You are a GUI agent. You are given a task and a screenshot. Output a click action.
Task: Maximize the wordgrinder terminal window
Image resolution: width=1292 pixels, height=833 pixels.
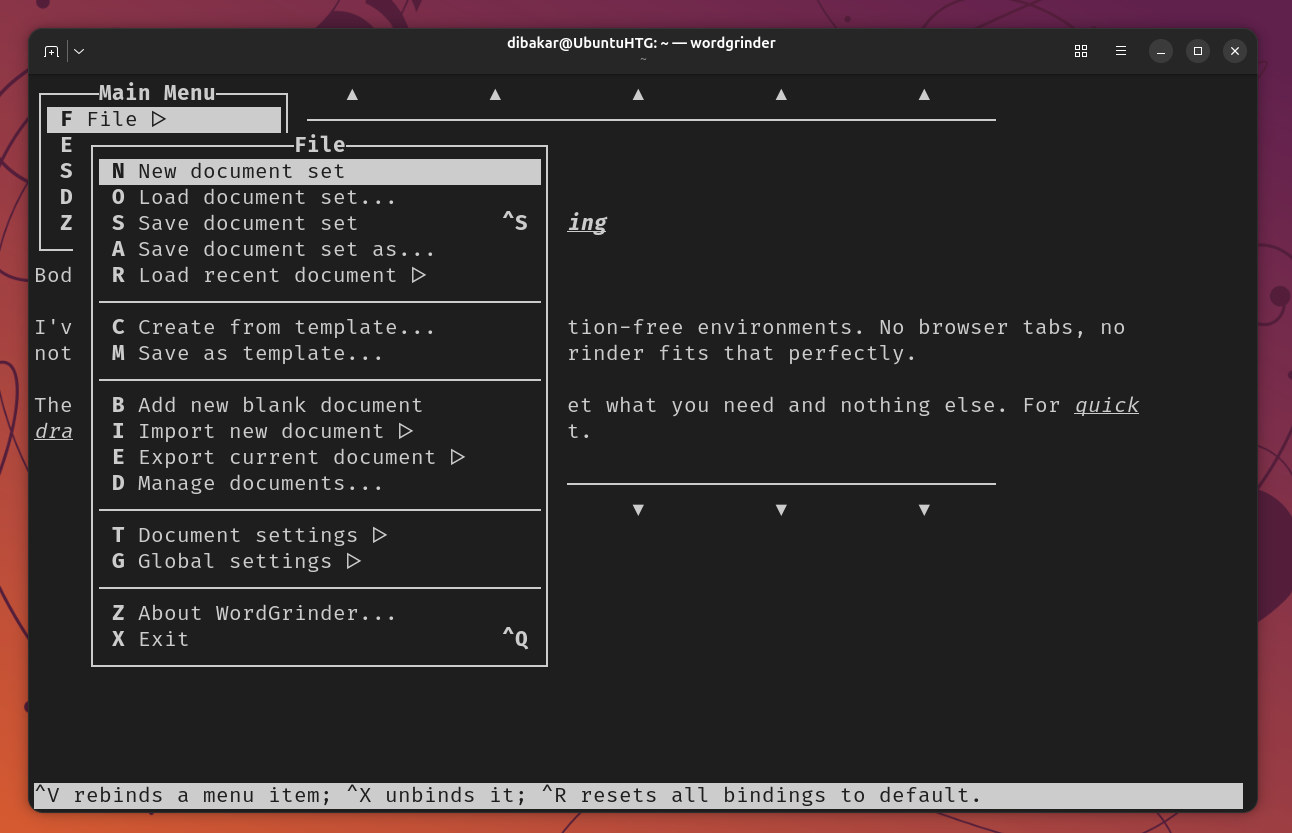1198,51
